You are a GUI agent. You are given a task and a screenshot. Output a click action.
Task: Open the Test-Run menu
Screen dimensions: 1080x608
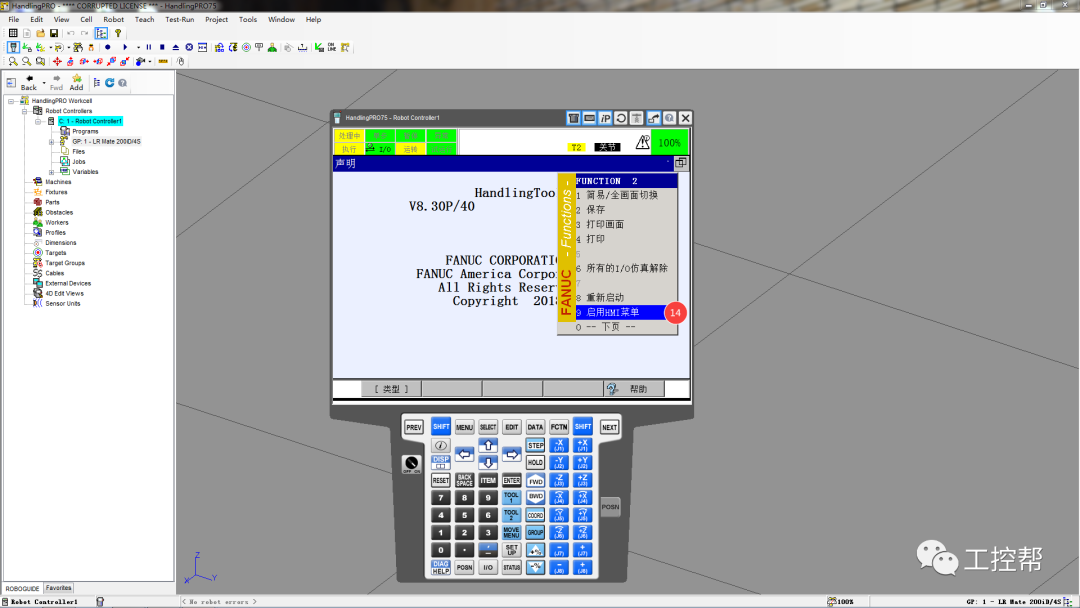pos(179,19)
